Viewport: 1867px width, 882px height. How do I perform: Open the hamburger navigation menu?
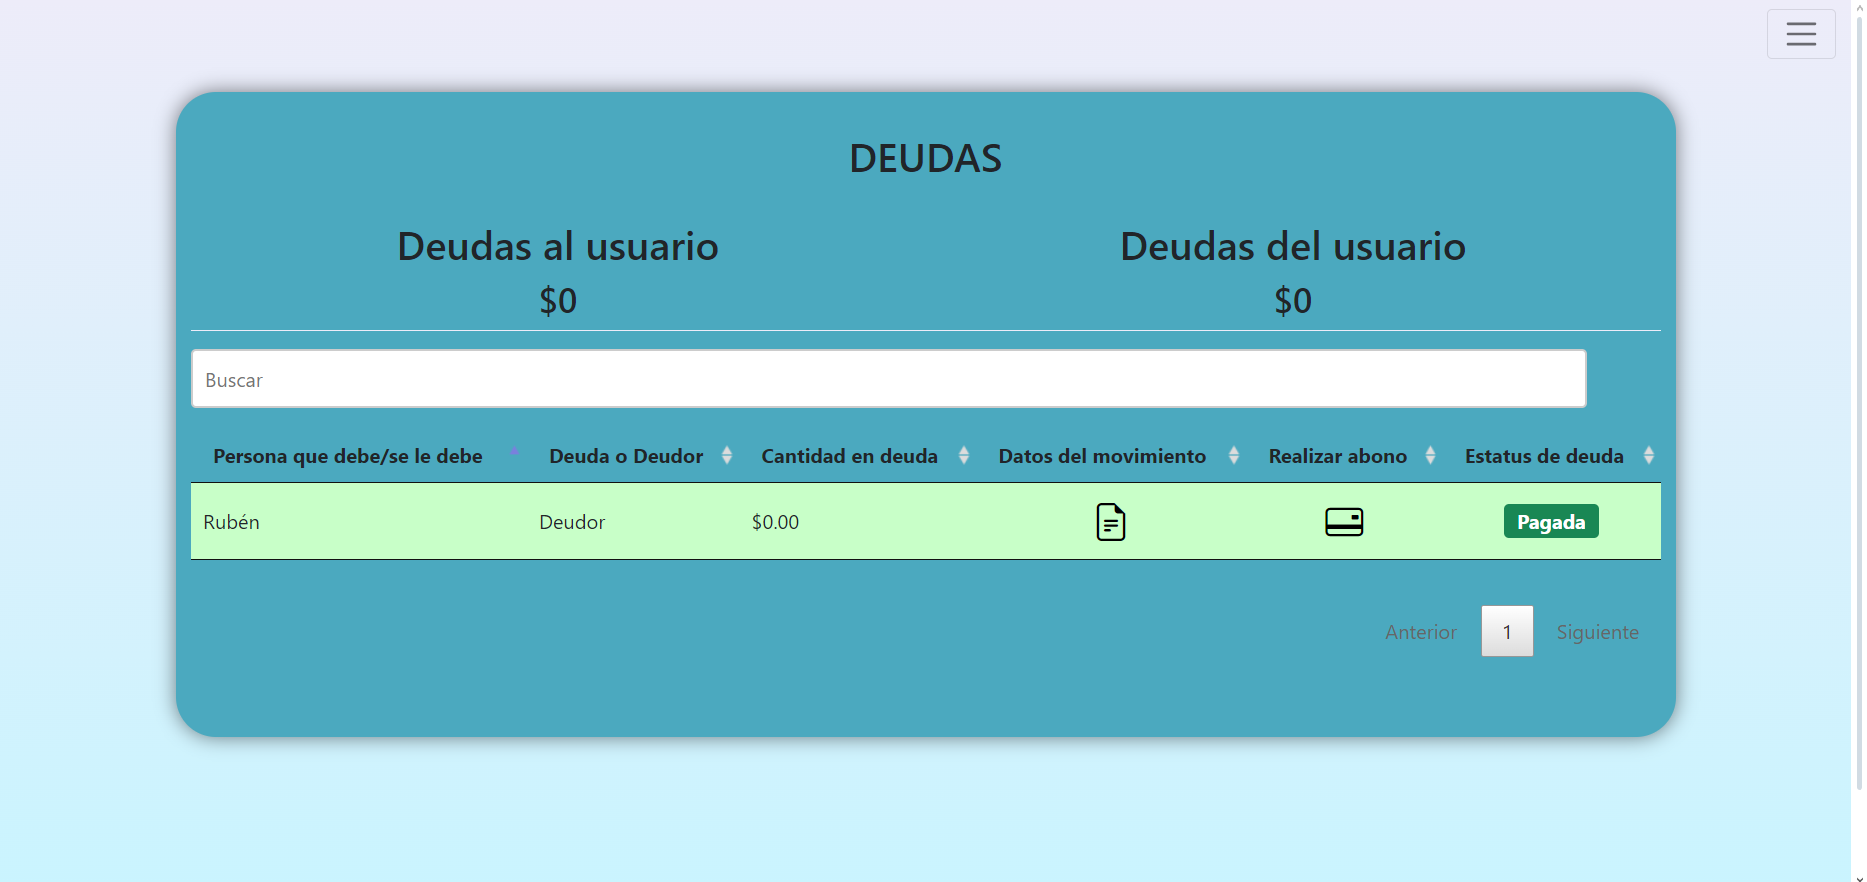tap(1800, 34)
